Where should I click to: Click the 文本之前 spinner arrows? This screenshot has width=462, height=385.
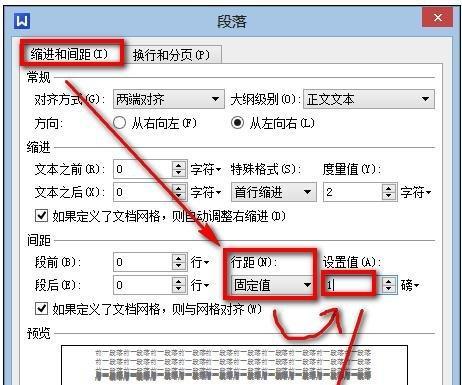[x=179, y=169]
